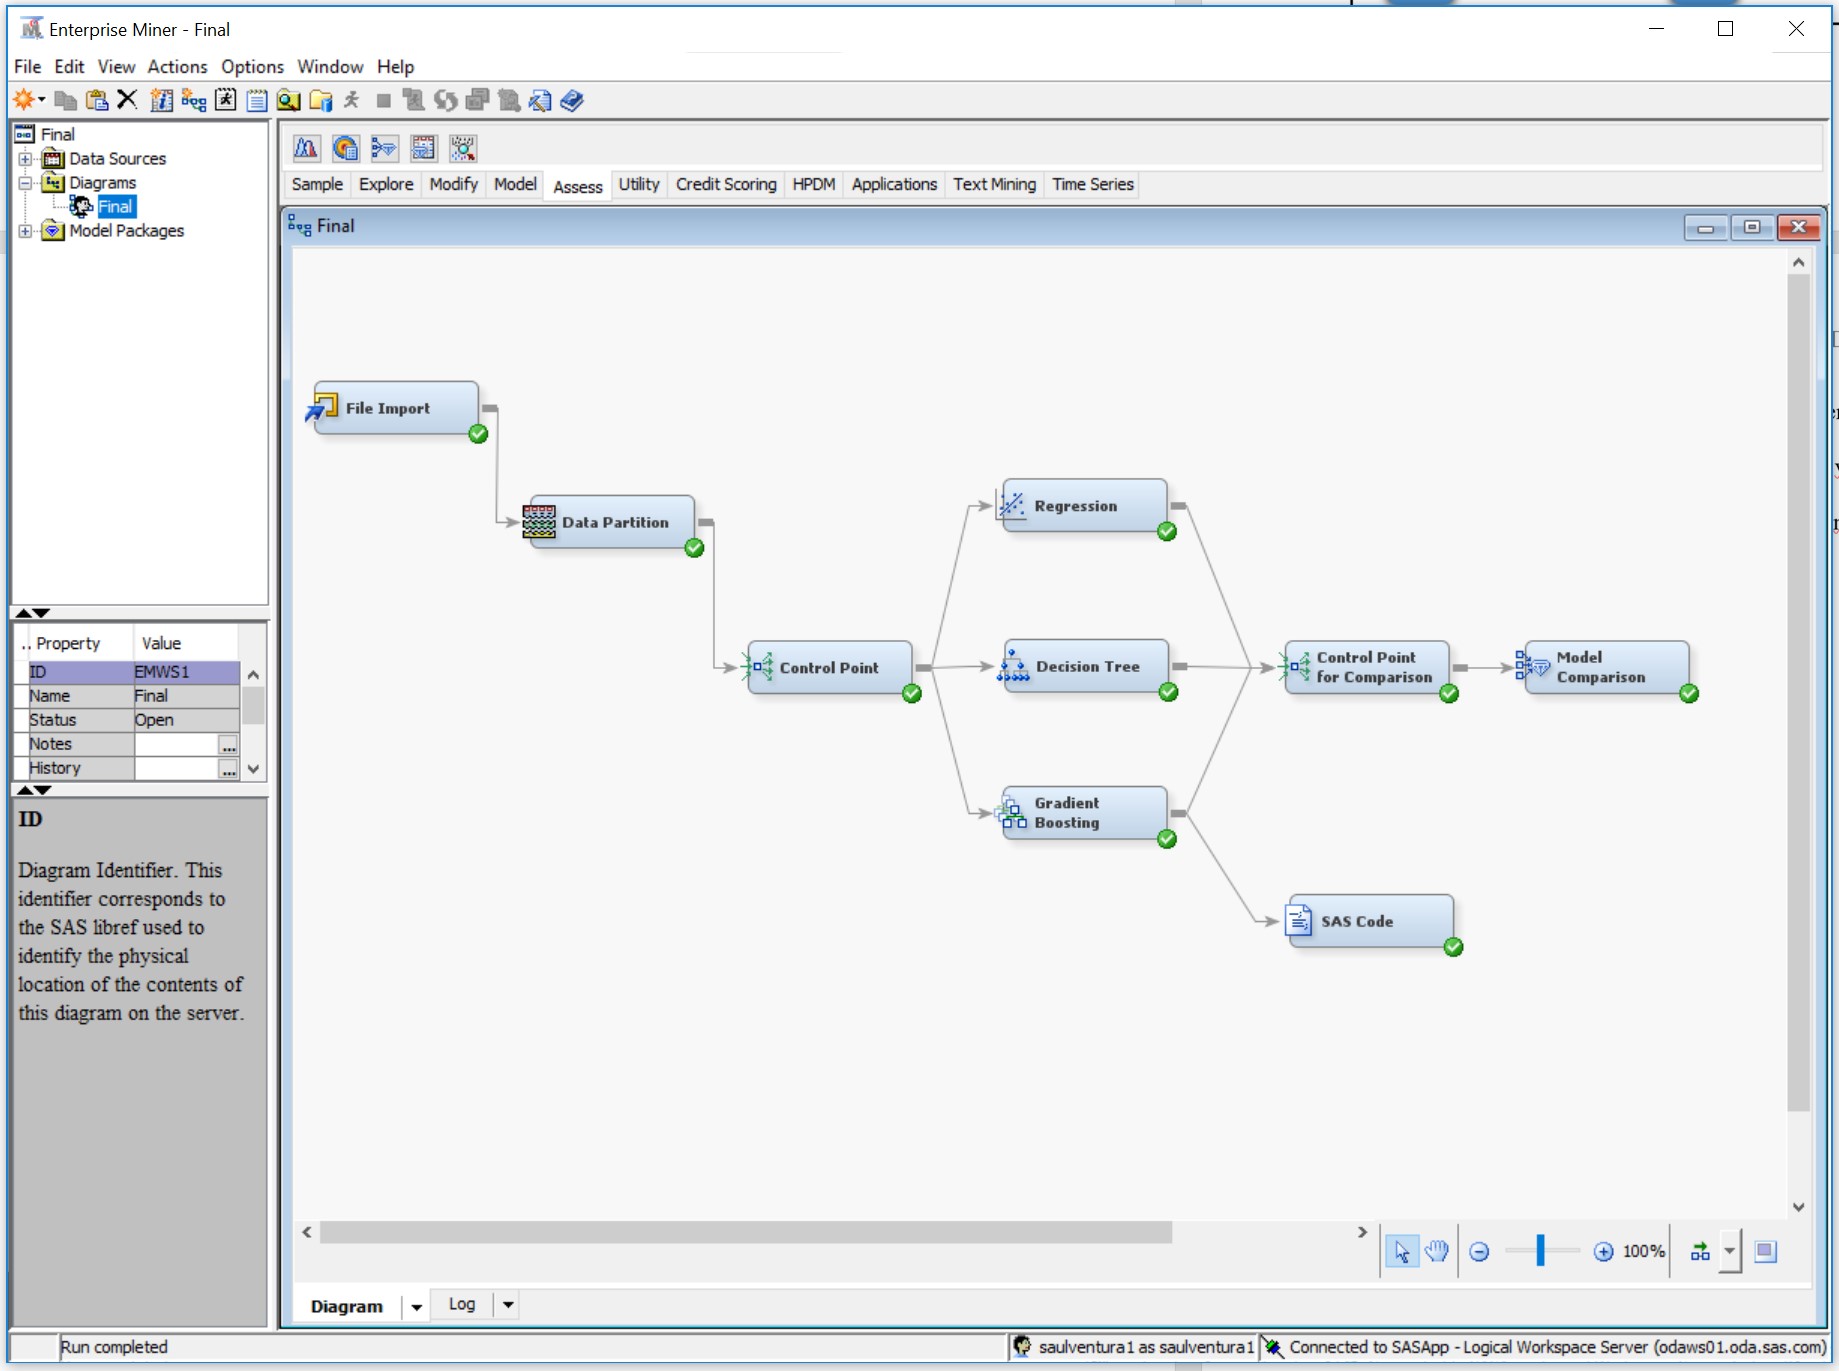Click the blue Help book toolbar icon
1839x1371 pixels.
pyautogui.click(x=572, y=100)
